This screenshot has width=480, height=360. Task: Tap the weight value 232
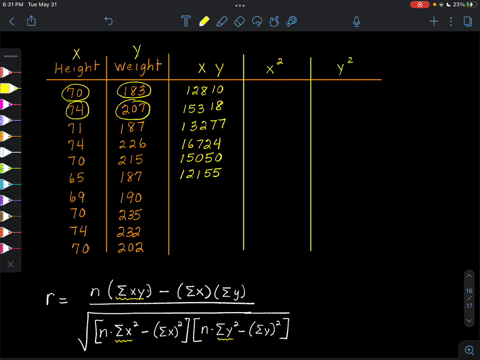click(x=129, y=232)
